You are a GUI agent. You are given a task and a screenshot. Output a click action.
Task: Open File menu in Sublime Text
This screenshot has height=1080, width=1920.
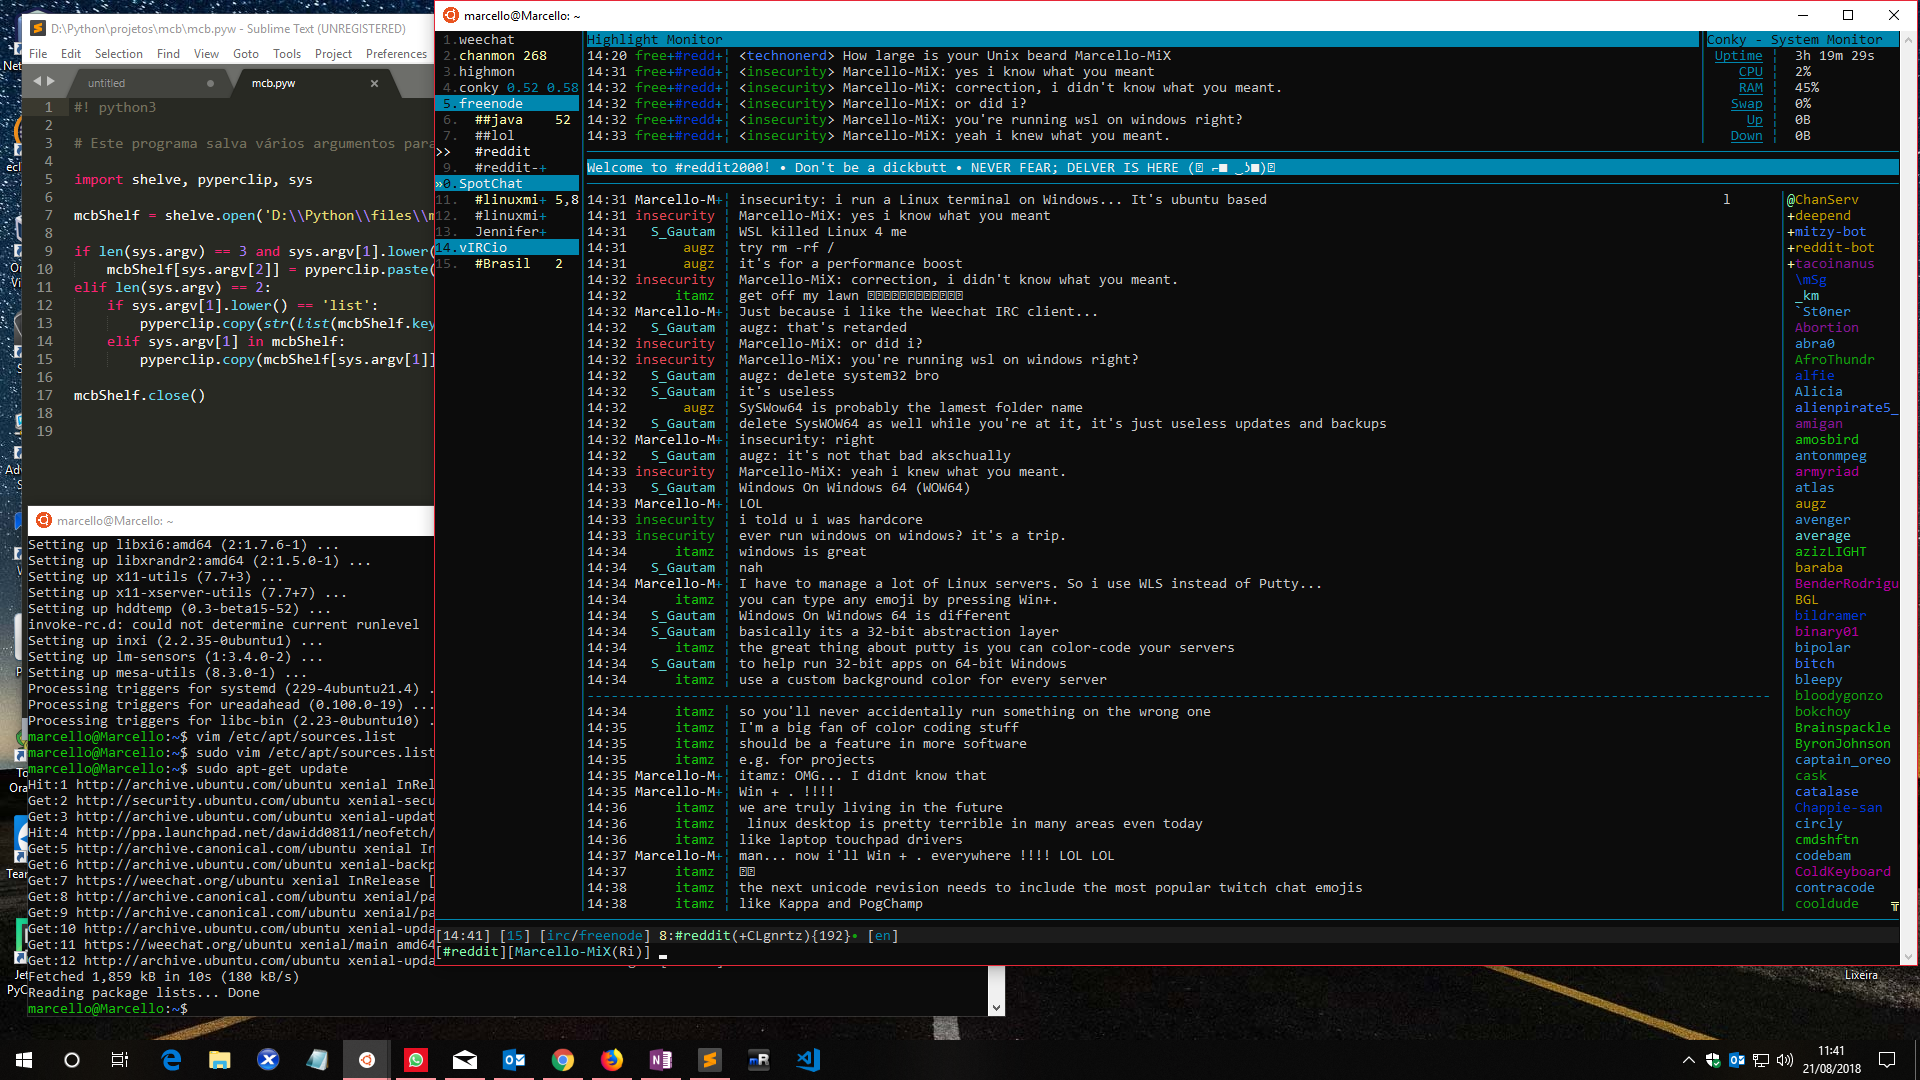click(x=38, y=54)
